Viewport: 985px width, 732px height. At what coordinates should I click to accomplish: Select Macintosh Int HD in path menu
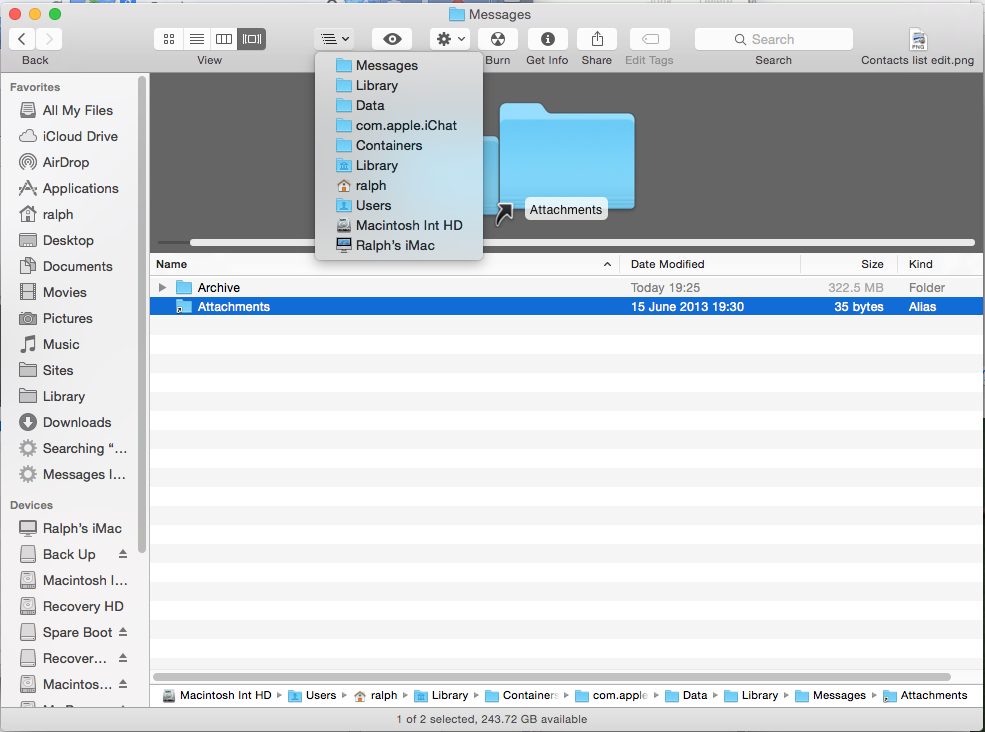click(x=399, y=226)
